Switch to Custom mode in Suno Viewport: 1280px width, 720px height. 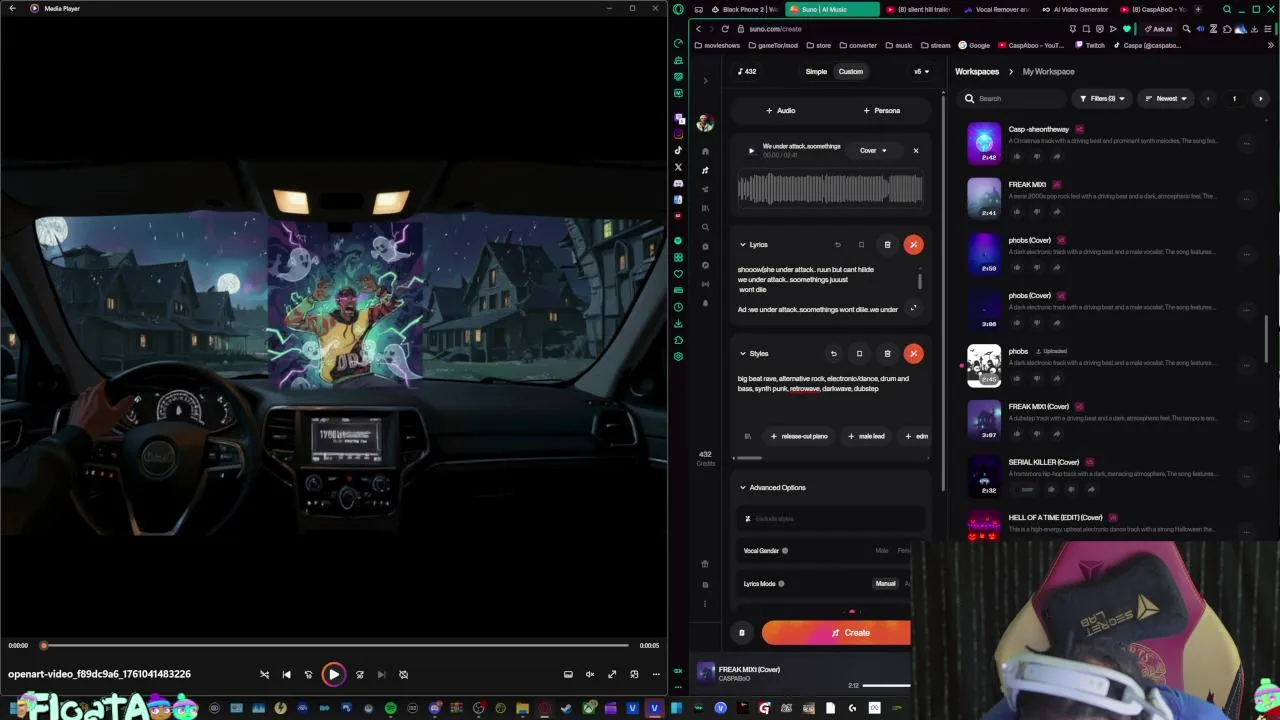coord(851,71)
